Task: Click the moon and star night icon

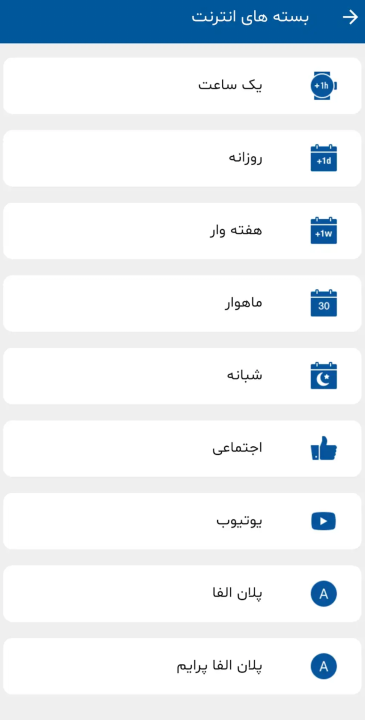Action: 324,376
